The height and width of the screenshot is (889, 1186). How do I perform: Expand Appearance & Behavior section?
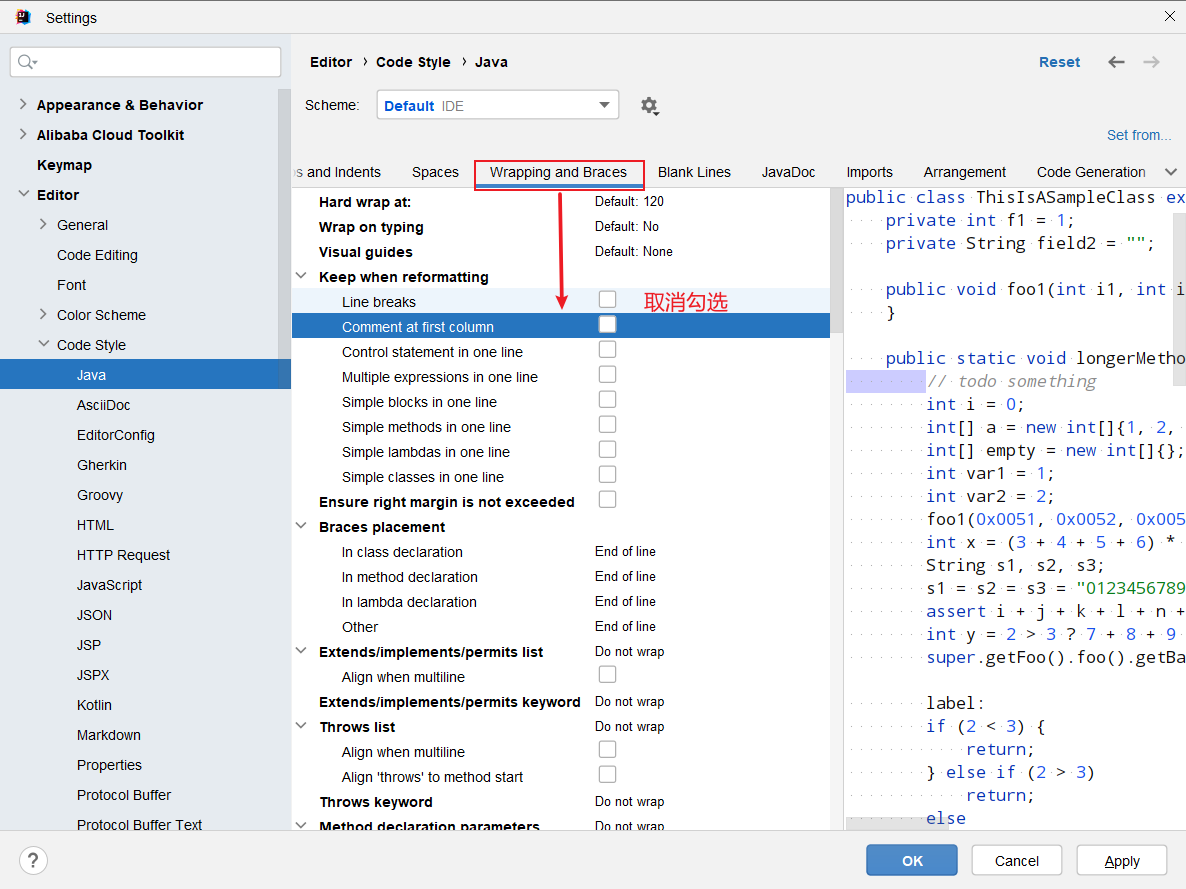tap(23, 104)
